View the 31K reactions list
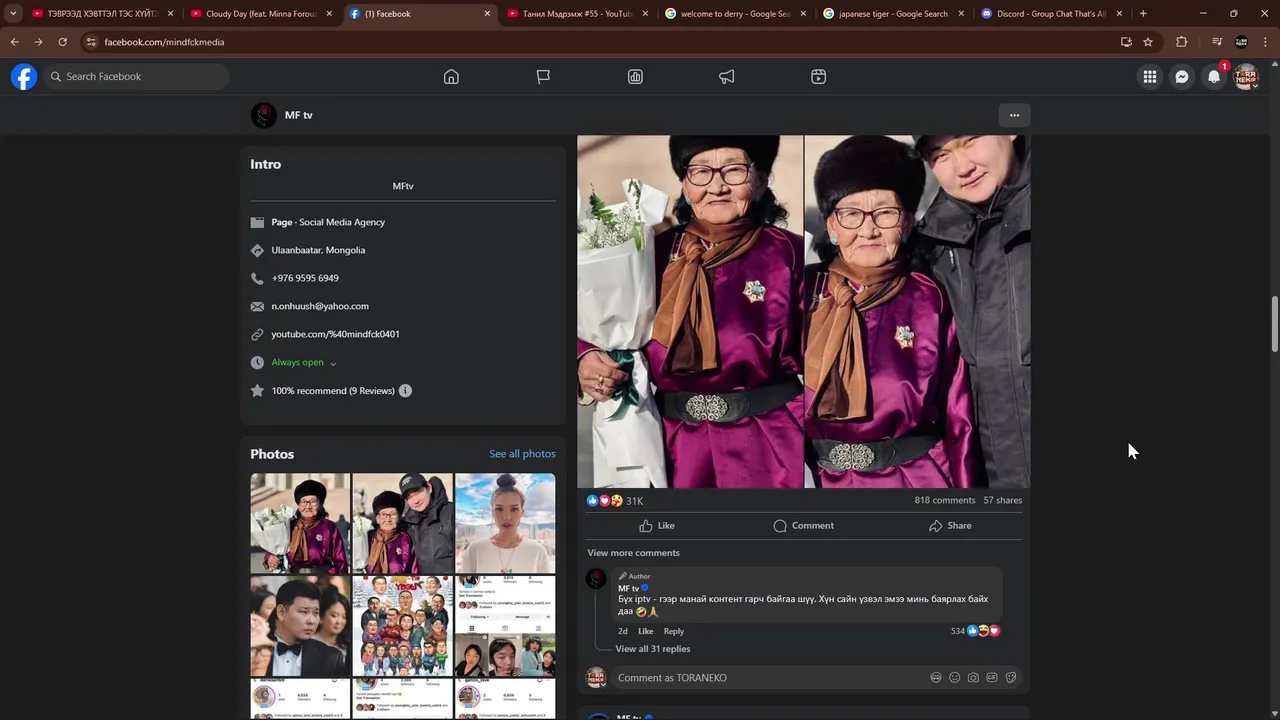This screenshot has width=1280, height=720. [x=614, y=501]
